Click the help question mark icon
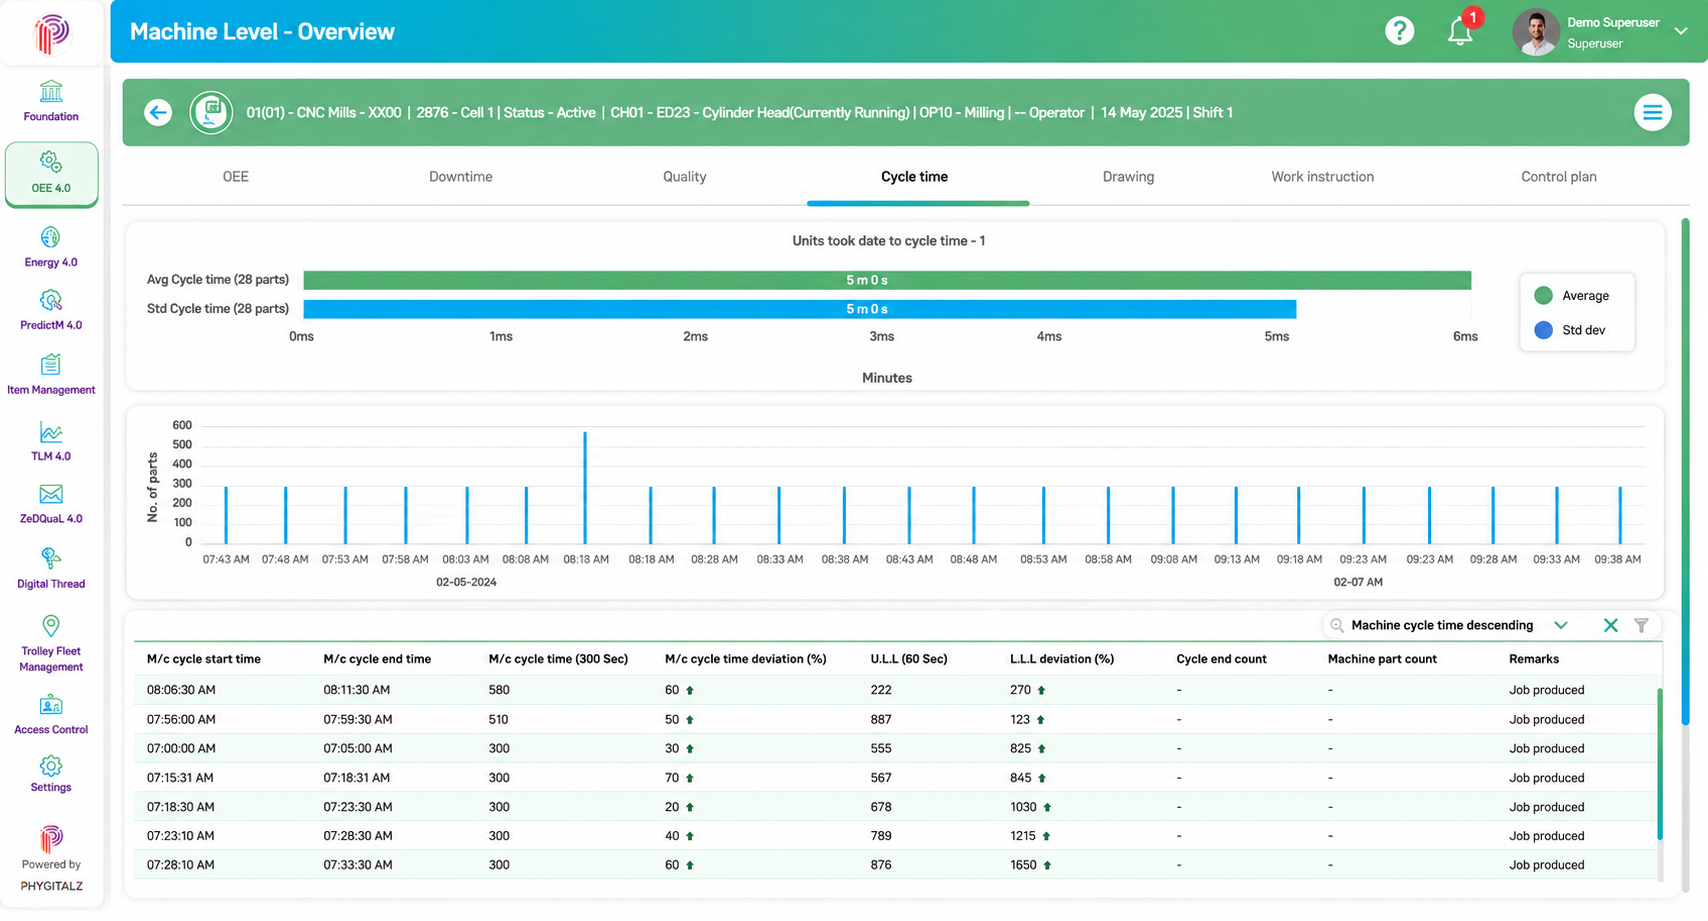 click(1399, 31)
